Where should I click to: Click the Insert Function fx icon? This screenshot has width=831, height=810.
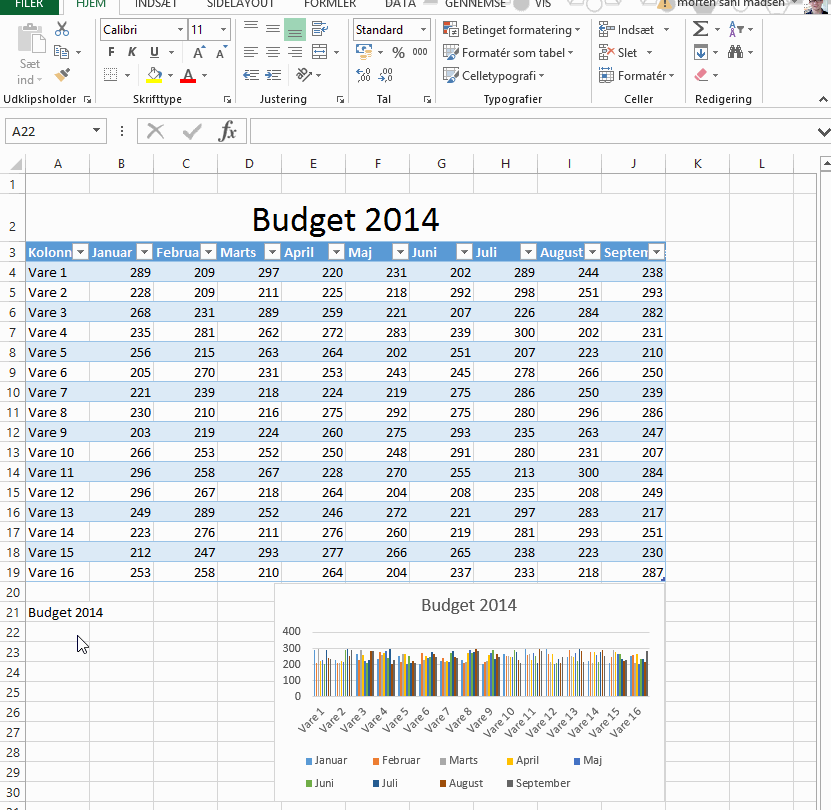[228, 131]
